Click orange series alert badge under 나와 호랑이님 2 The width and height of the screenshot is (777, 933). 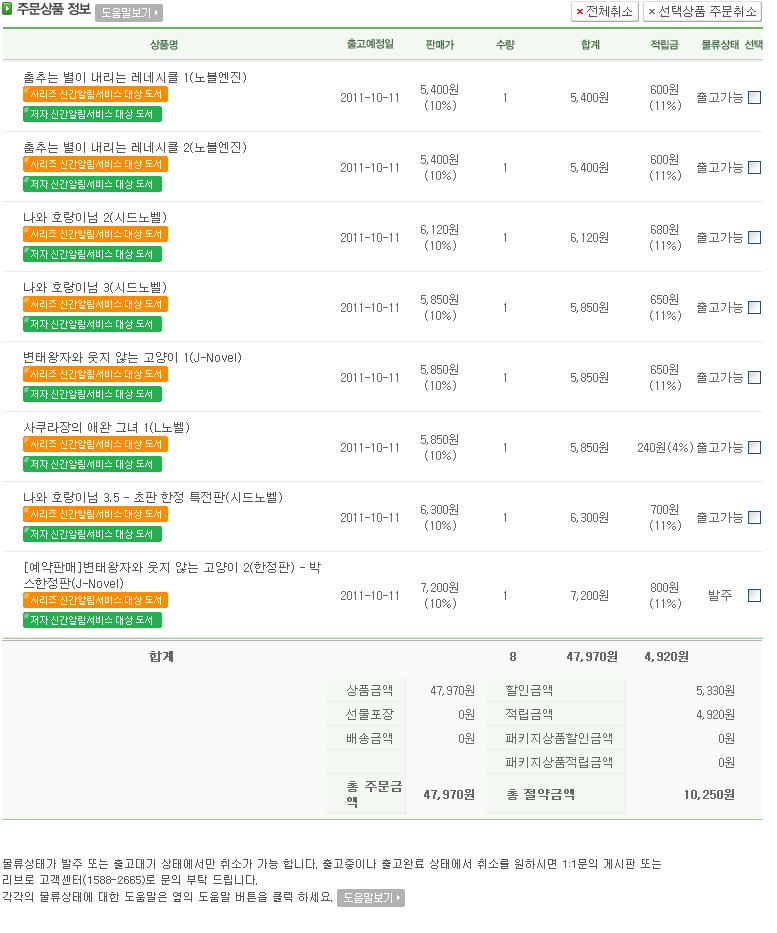click(95, 234)
